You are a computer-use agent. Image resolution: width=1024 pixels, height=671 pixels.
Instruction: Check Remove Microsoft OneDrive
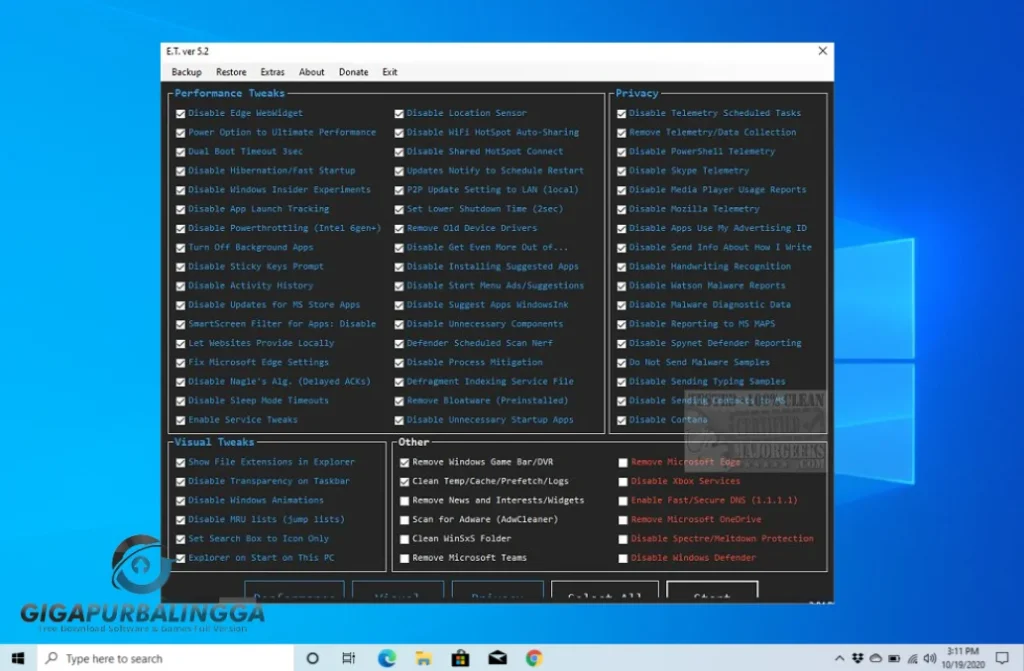[622, 519]
